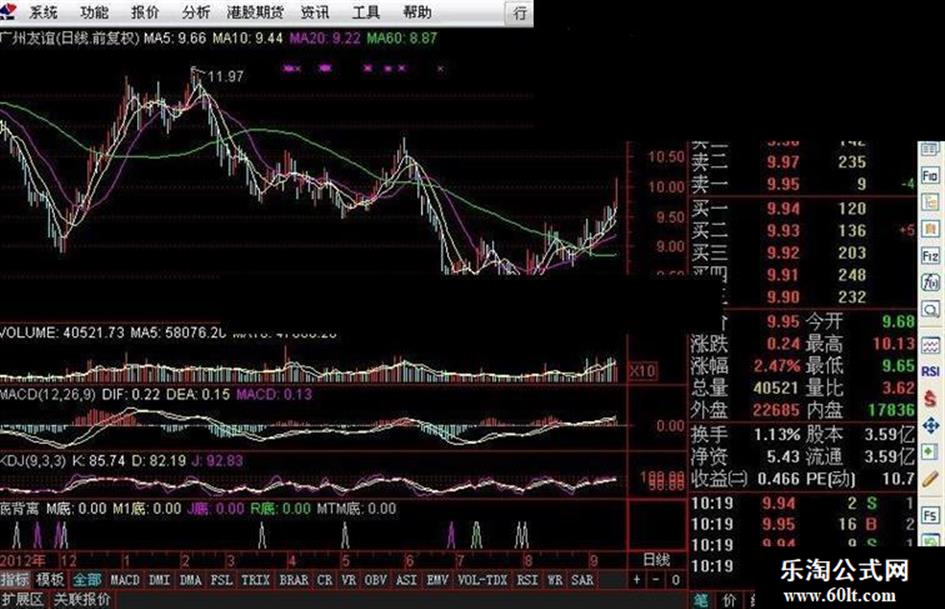Open the 功能 menu
Image resolution: width=945 pixels, height=609 pixels.
click(95, 12)
